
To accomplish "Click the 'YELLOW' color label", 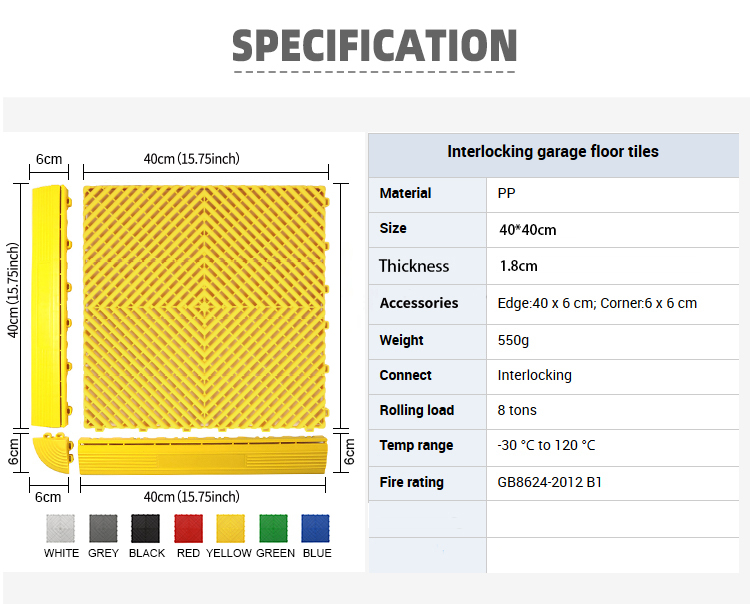I will (229, 553).
